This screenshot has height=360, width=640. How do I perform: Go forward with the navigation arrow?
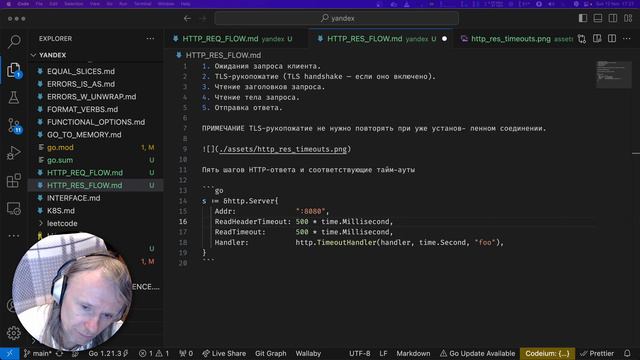tap(203, 18)
